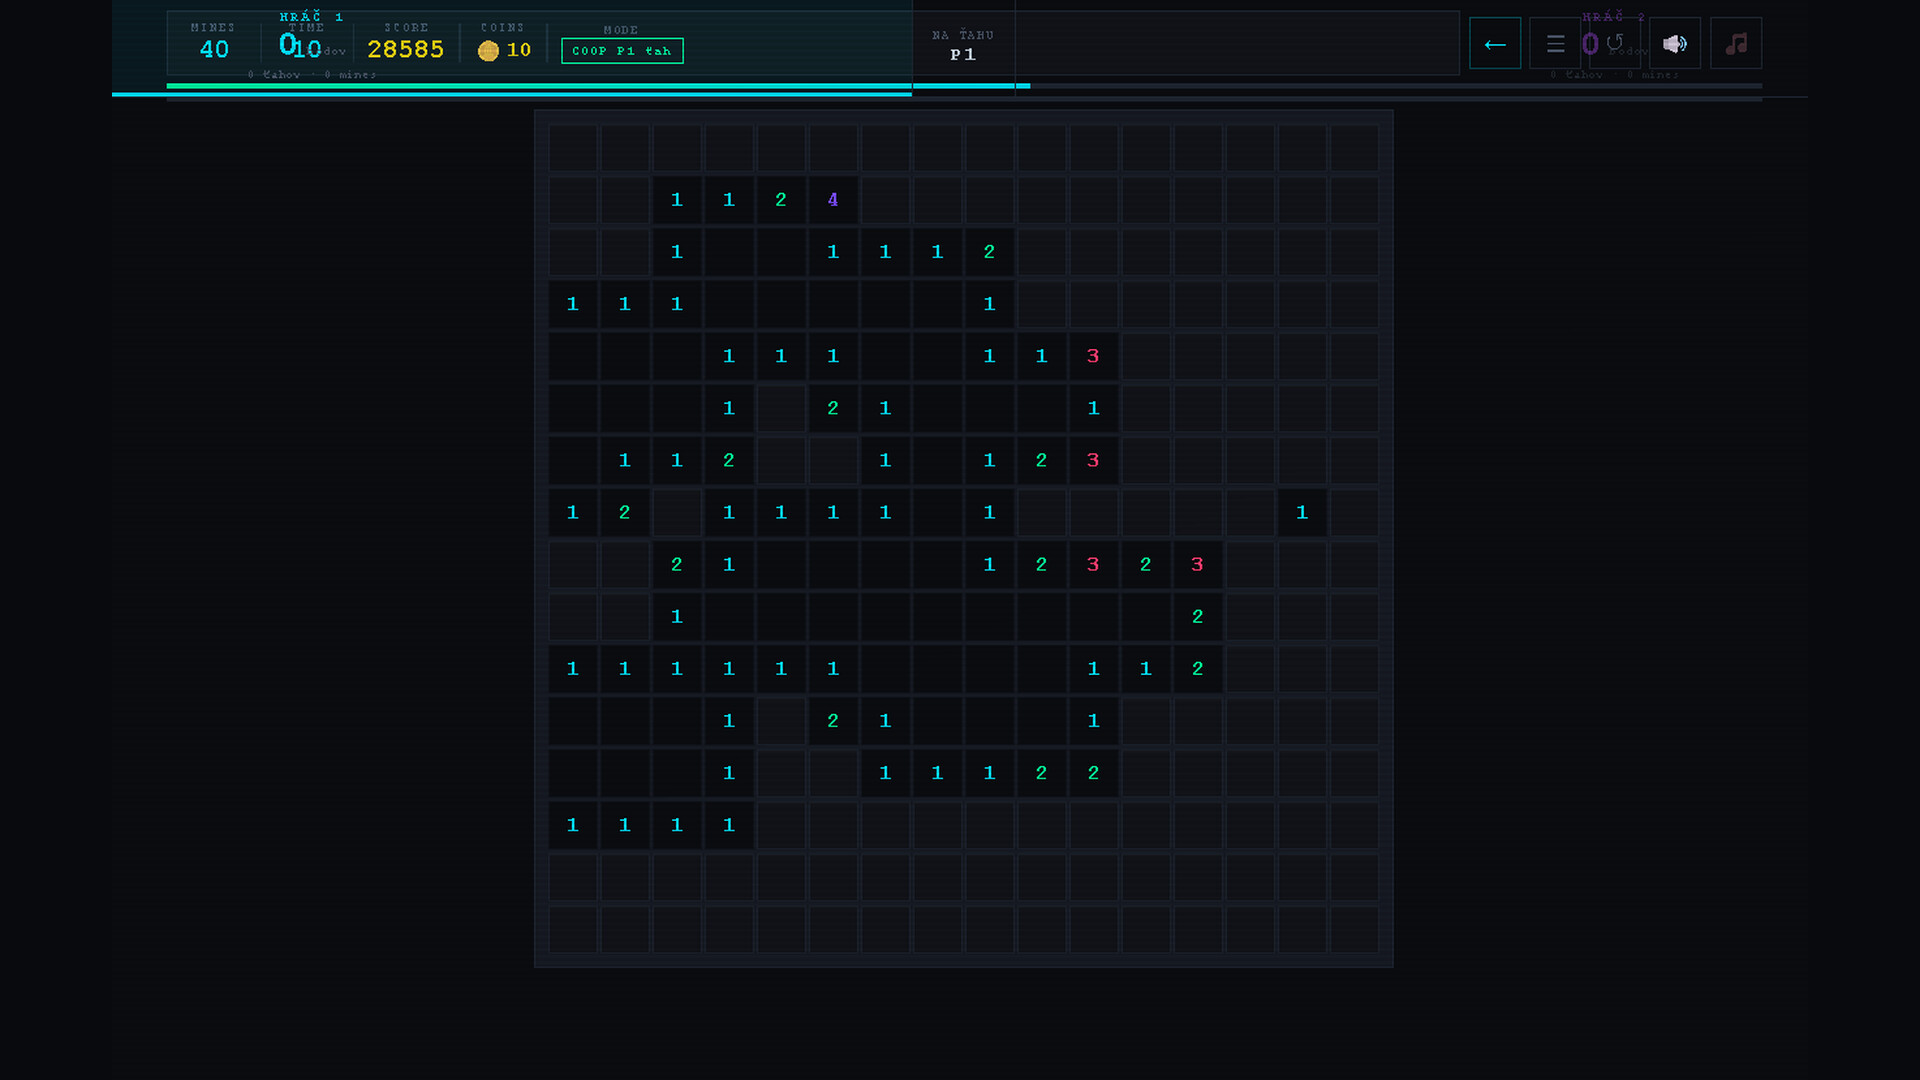Reveal the bottom-right corner covered cell
Viewport: 1920px width, 1080px height.
click(1354, 930)
